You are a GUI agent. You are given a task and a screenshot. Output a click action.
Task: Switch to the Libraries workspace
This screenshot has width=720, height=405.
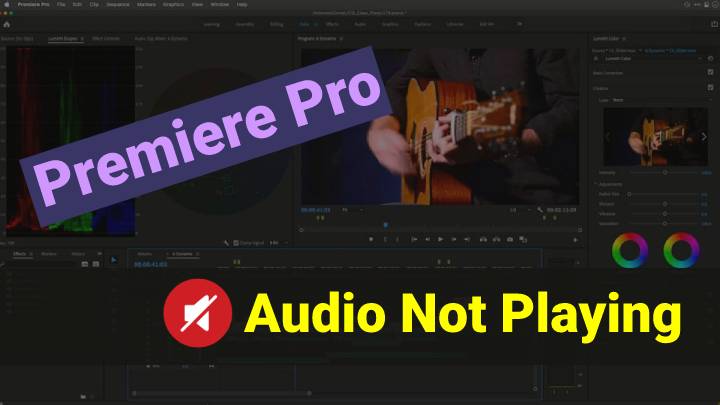[x=455, y=24]
